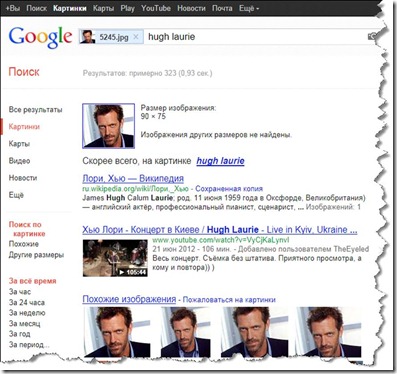Open Сохраненная копия cached link
The image size is (397, 374).
229,189
